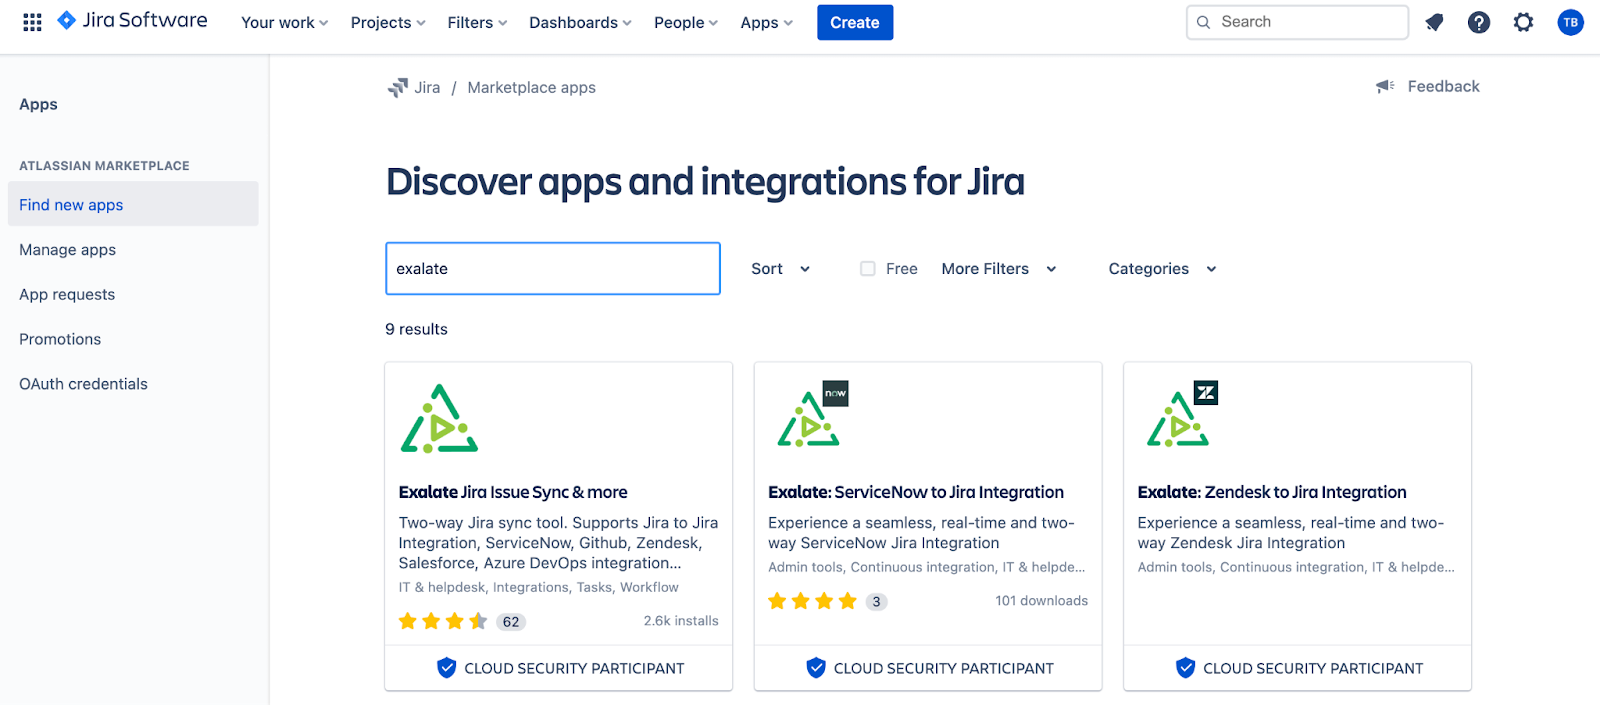Image resolution: width=1600 pixels, height=705 pixels.
Task: Click the Exalate Jira Issue Sync logo
Action: tap(439, 420)
